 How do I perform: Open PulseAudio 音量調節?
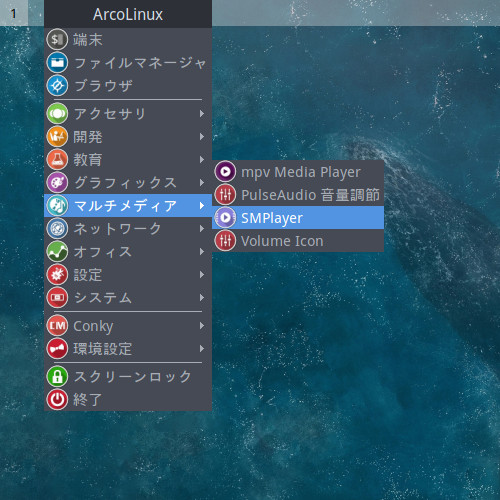coord(298,195)
